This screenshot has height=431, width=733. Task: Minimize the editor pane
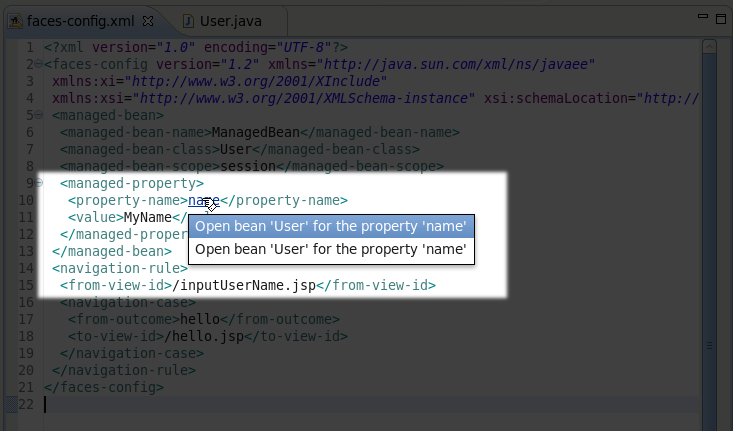tap(703, 16)
